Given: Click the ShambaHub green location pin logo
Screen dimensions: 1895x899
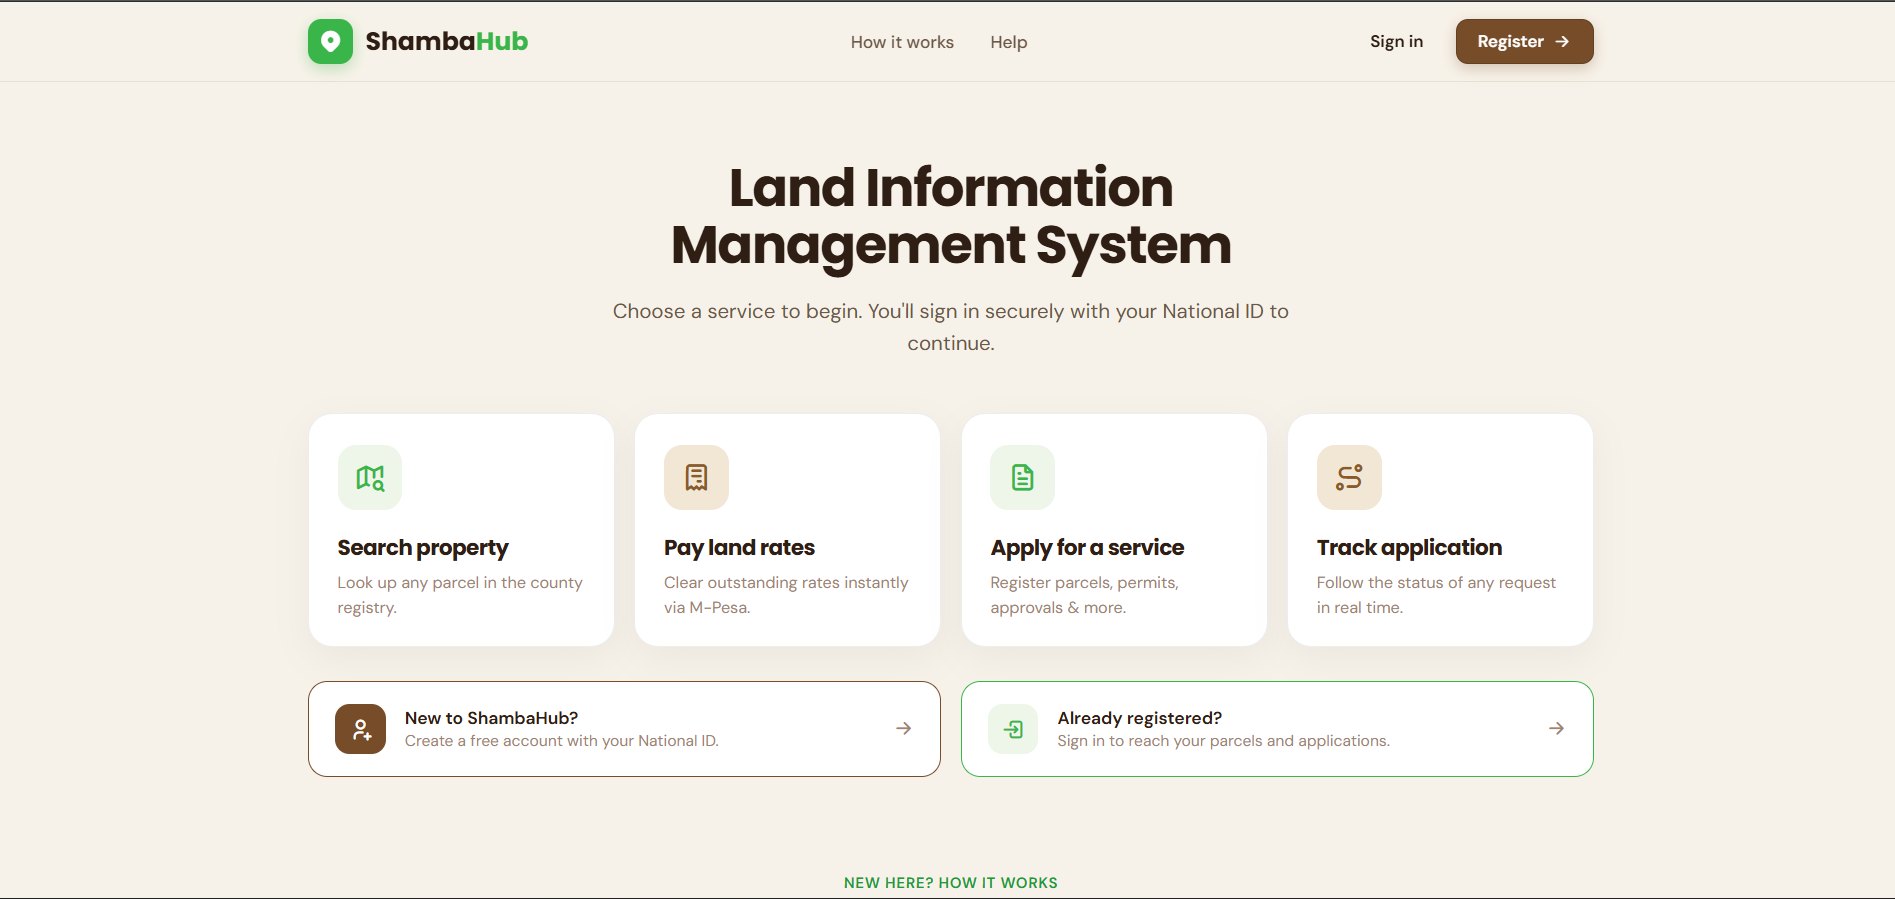Looking at the screenshot, I should [330, 42].
